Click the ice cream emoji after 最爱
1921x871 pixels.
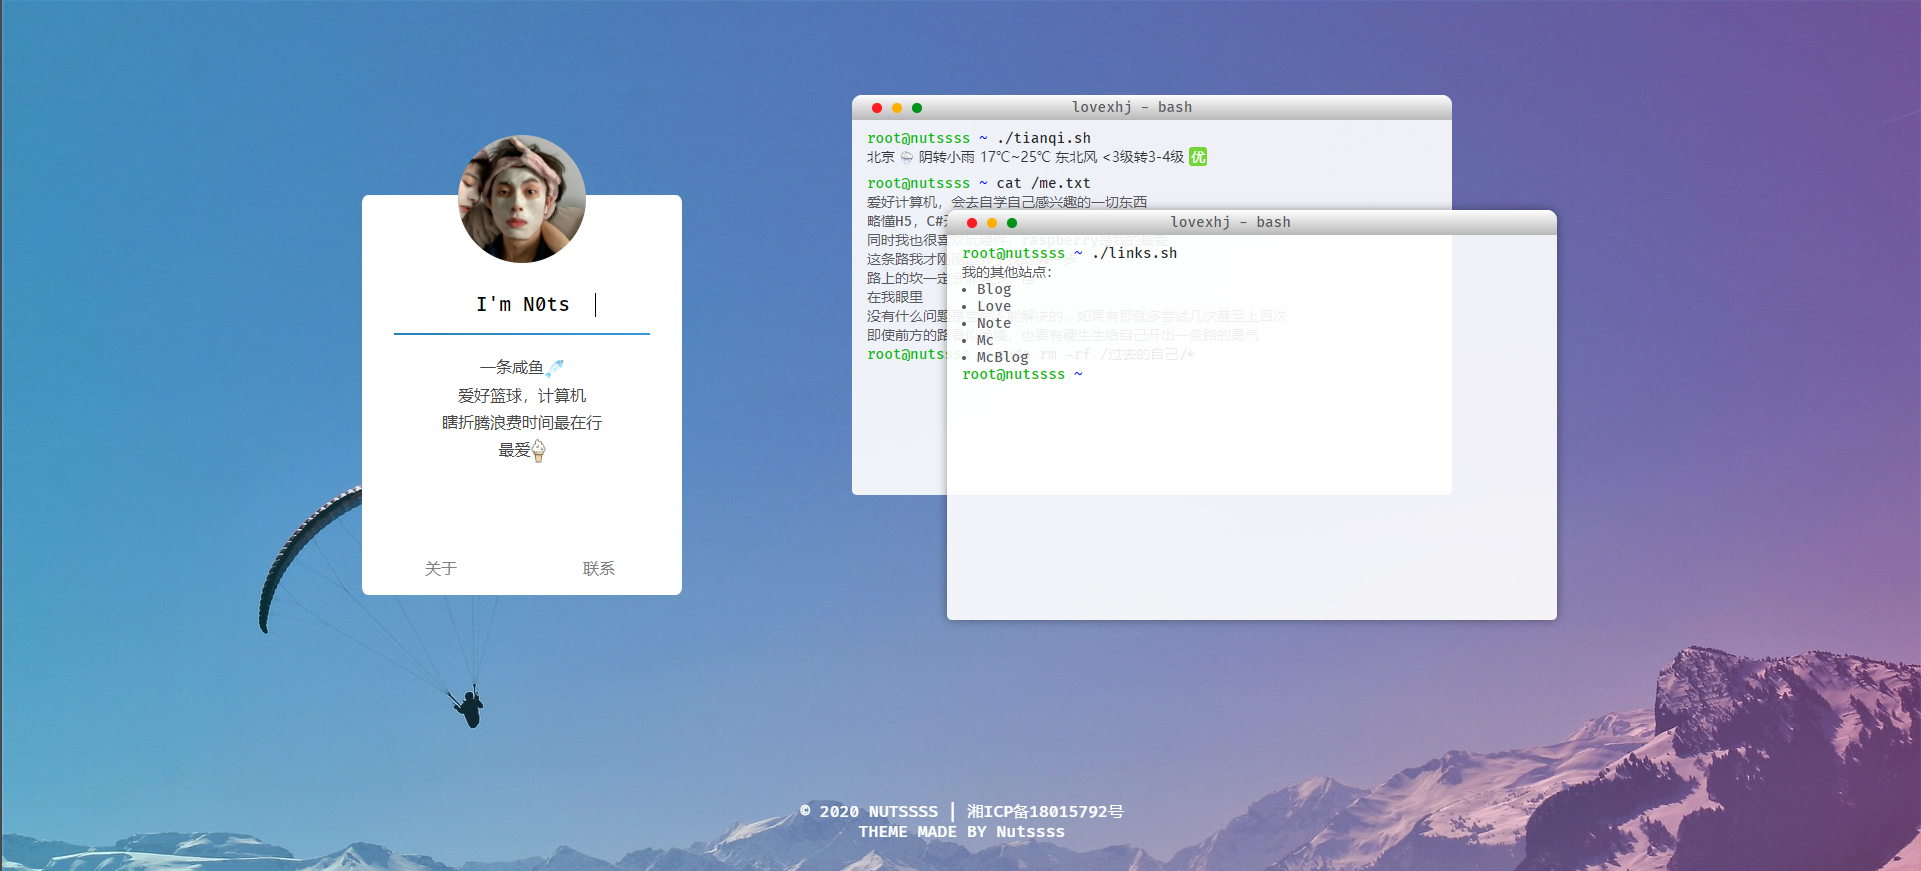tap(539, 451)
